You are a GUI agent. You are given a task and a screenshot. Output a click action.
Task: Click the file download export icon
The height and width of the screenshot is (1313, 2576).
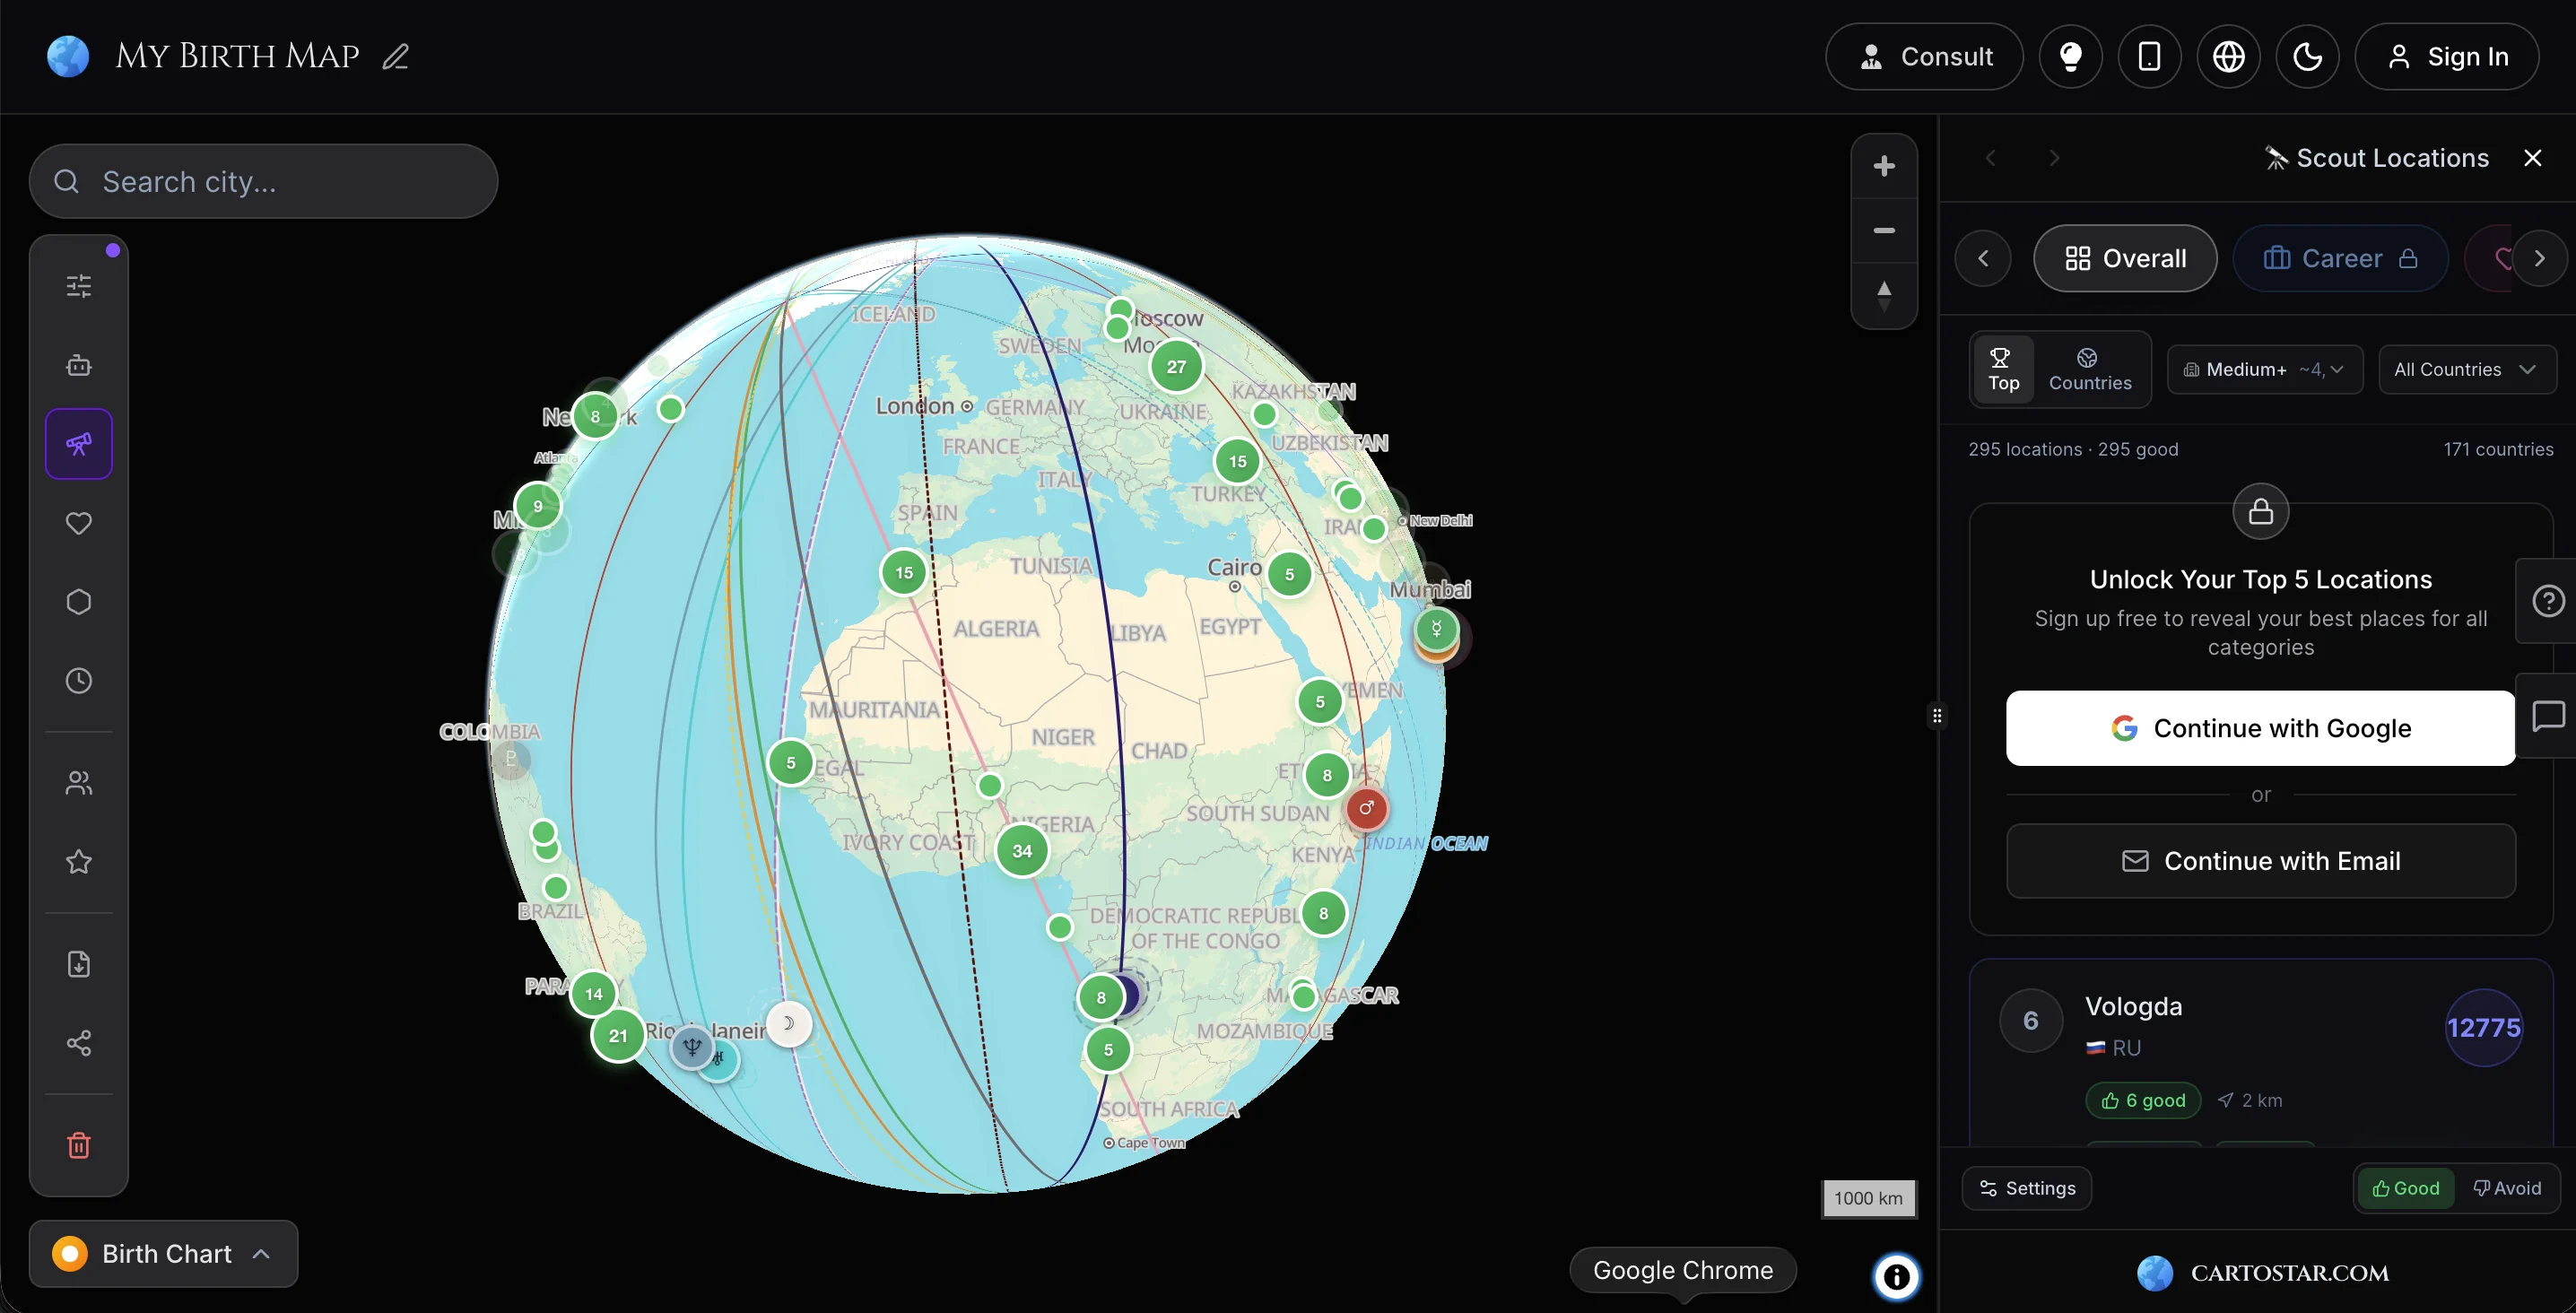[x=79, y=964]
